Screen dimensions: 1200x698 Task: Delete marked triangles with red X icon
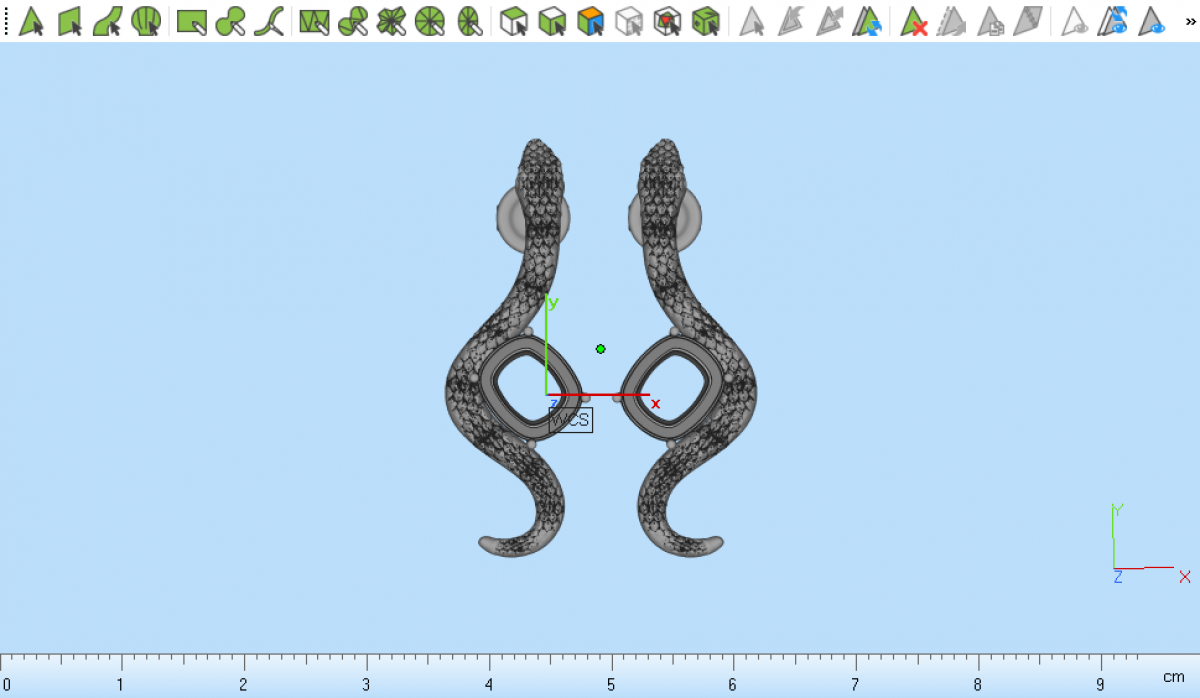click(x=913, y=21)
